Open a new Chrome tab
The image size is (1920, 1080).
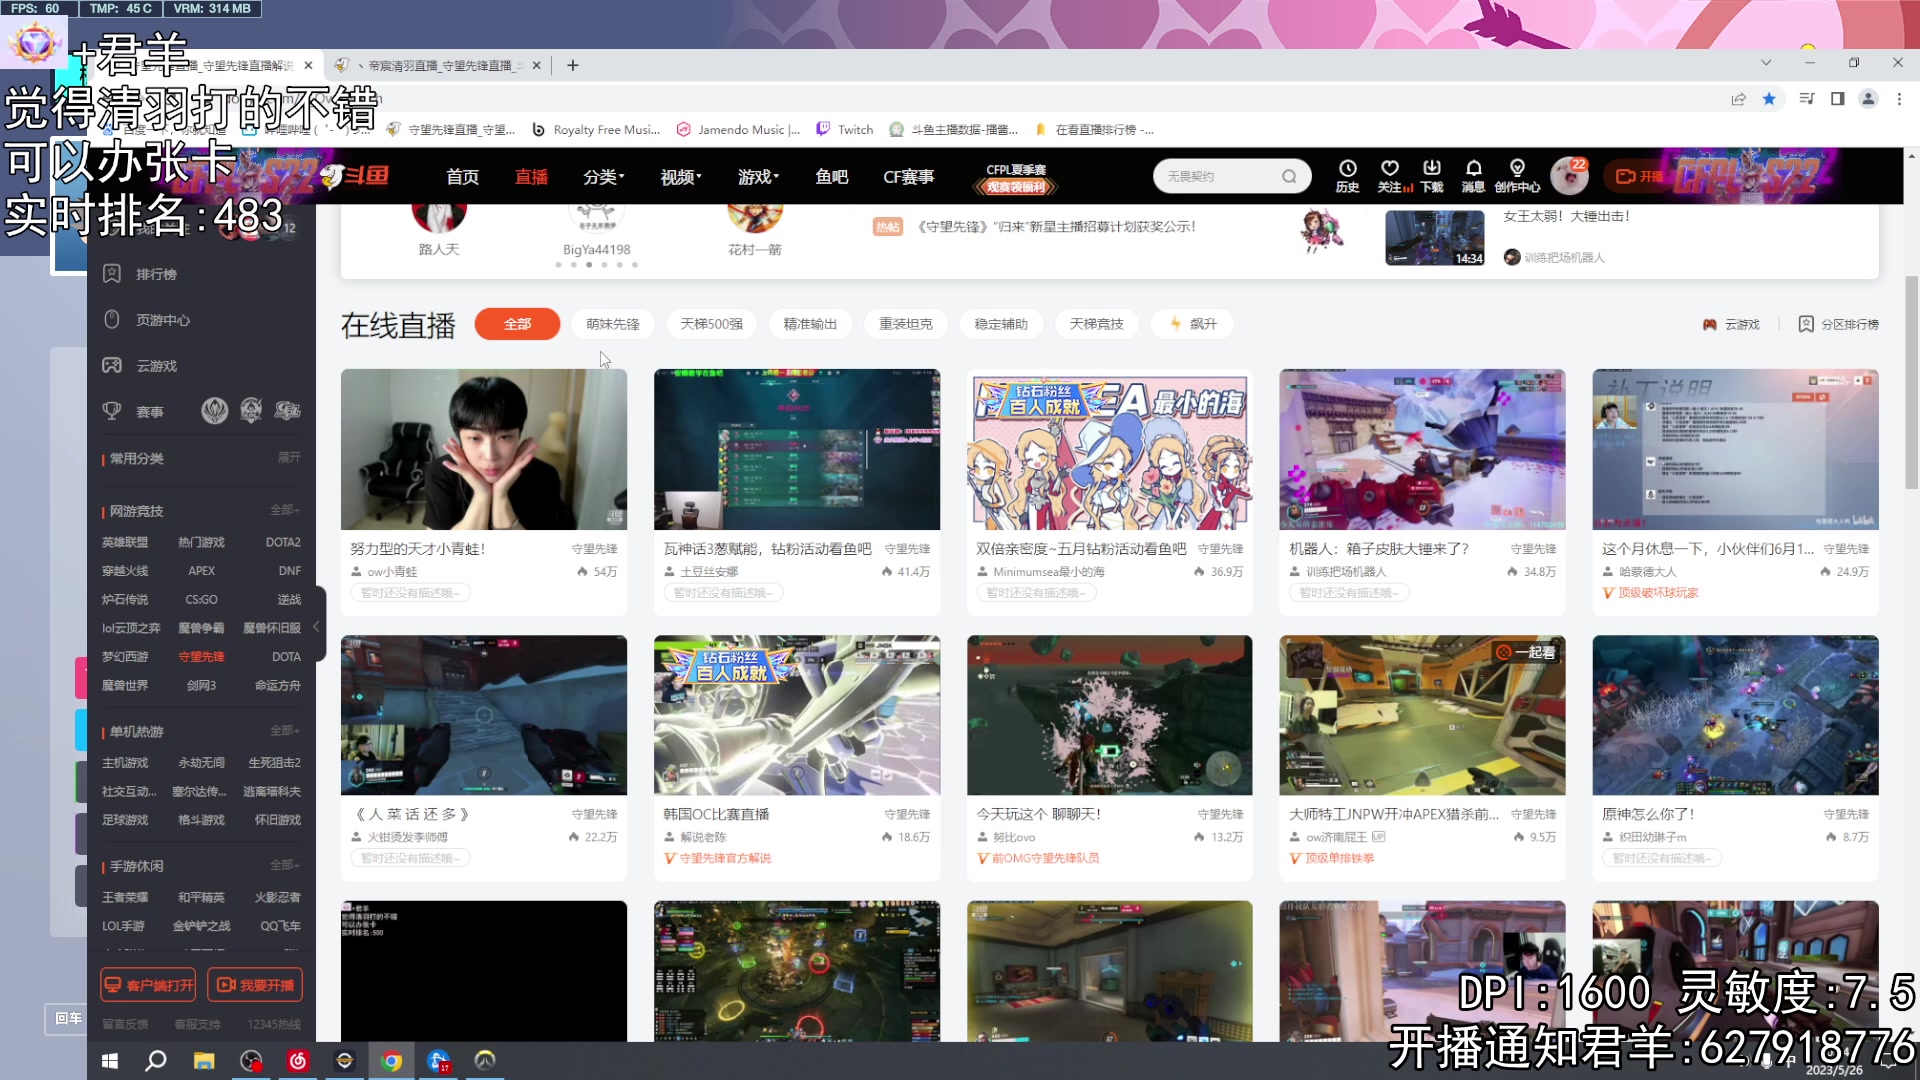tap(573, 65)
